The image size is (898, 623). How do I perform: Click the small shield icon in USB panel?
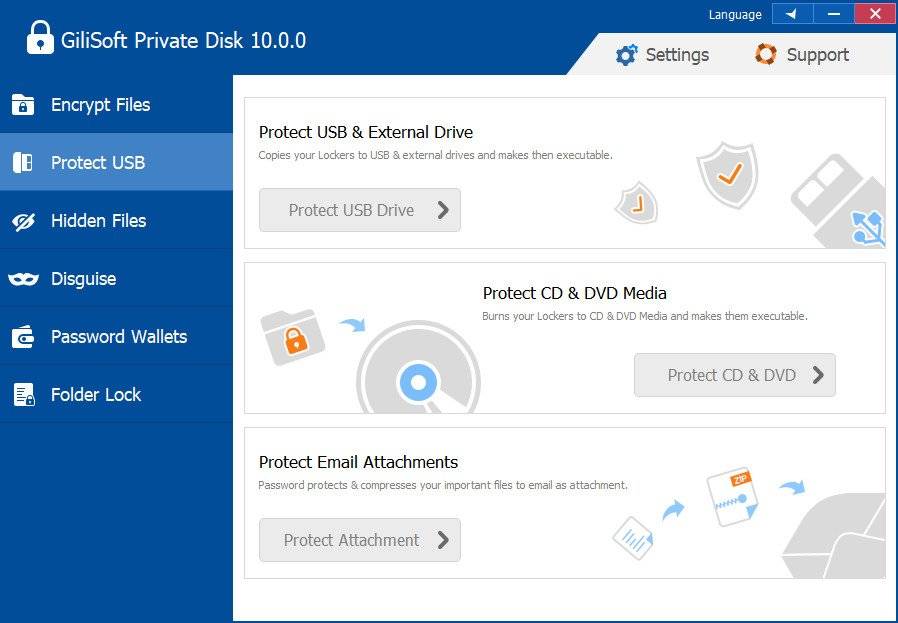(636, 203)
